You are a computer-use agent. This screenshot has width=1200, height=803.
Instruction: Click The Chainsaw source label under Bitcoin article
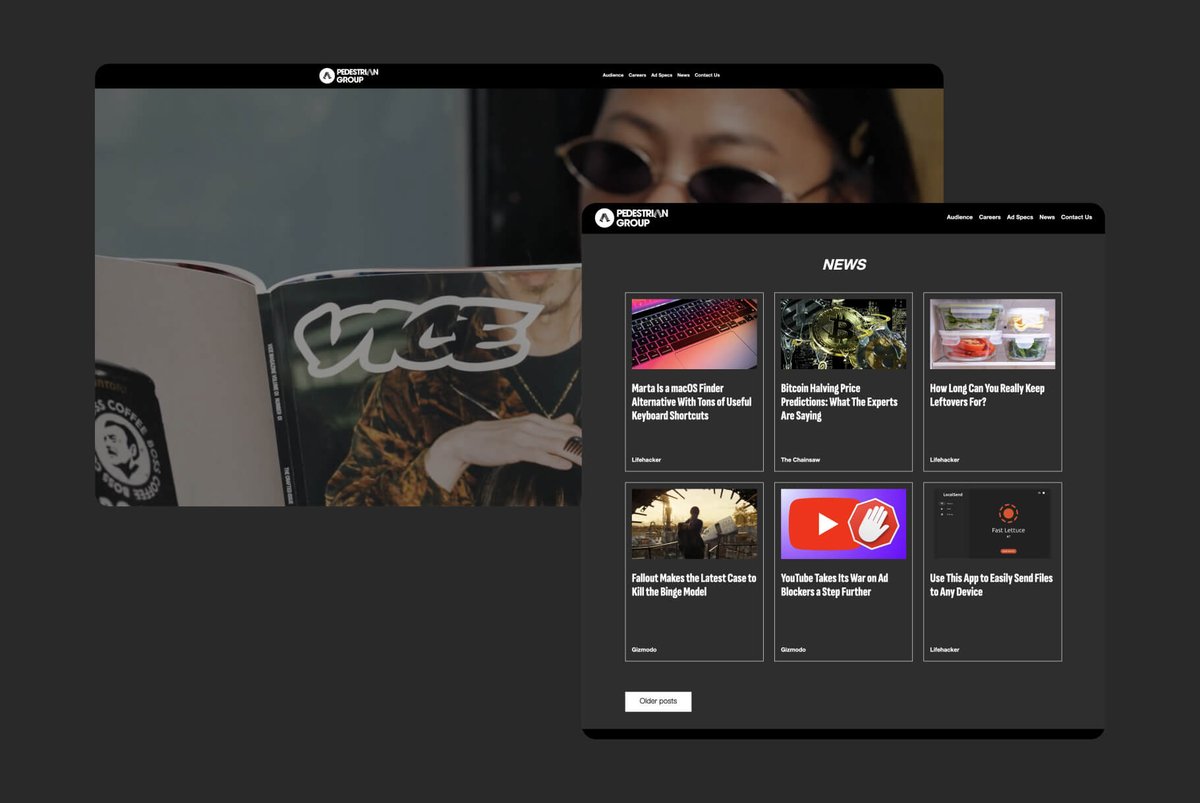coord(800,460)
